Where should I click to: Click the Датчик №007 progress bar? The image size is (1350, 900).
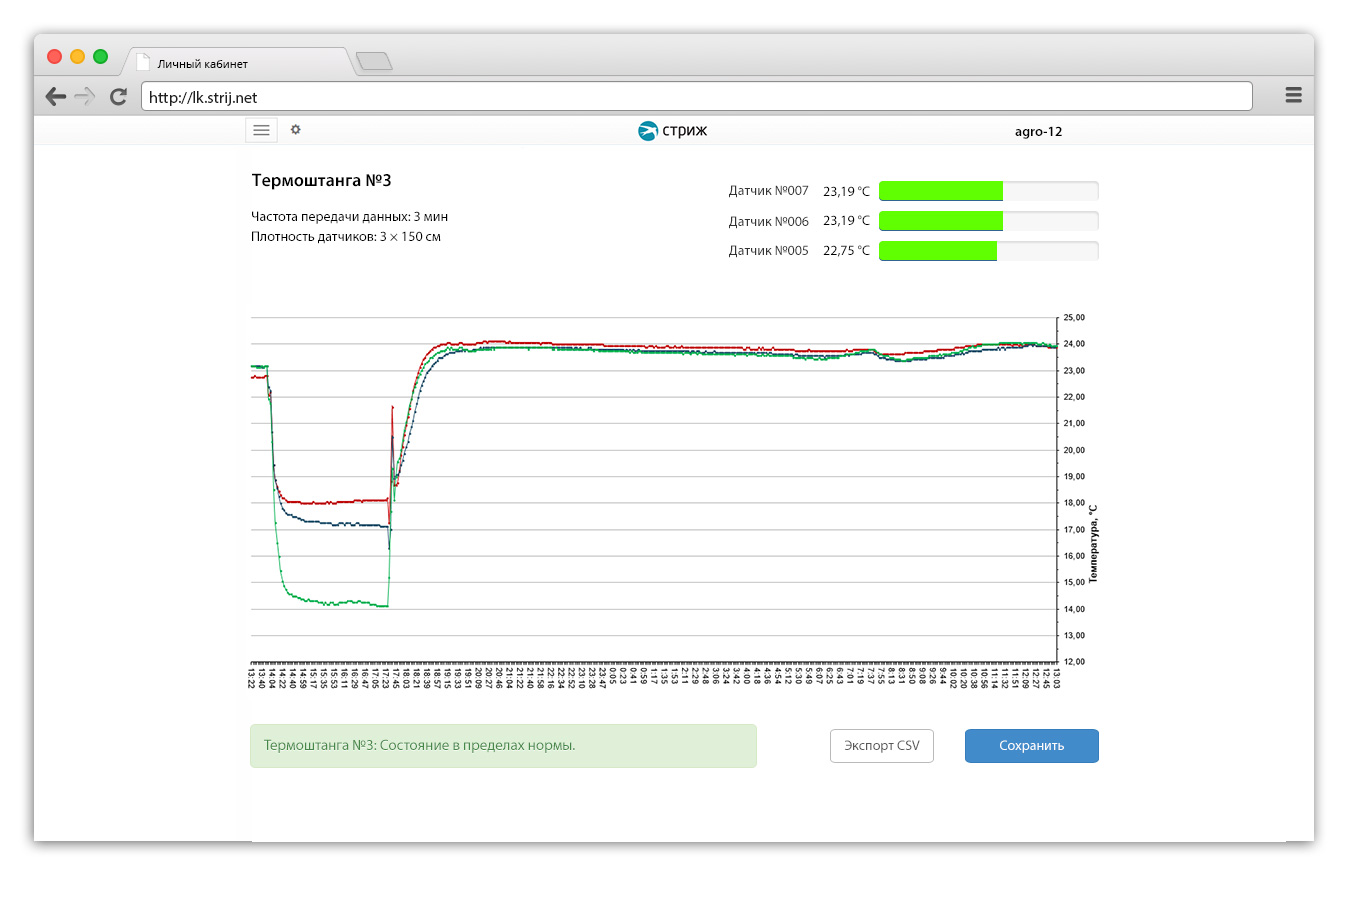pyautogui.click(x=989, y=191)
